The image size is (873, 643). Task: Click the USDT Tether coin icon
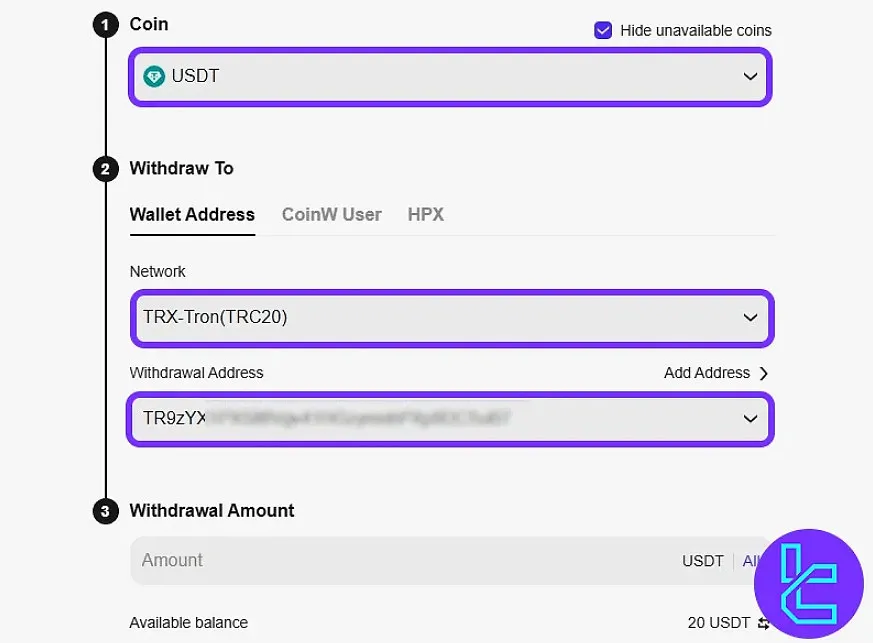154,76
